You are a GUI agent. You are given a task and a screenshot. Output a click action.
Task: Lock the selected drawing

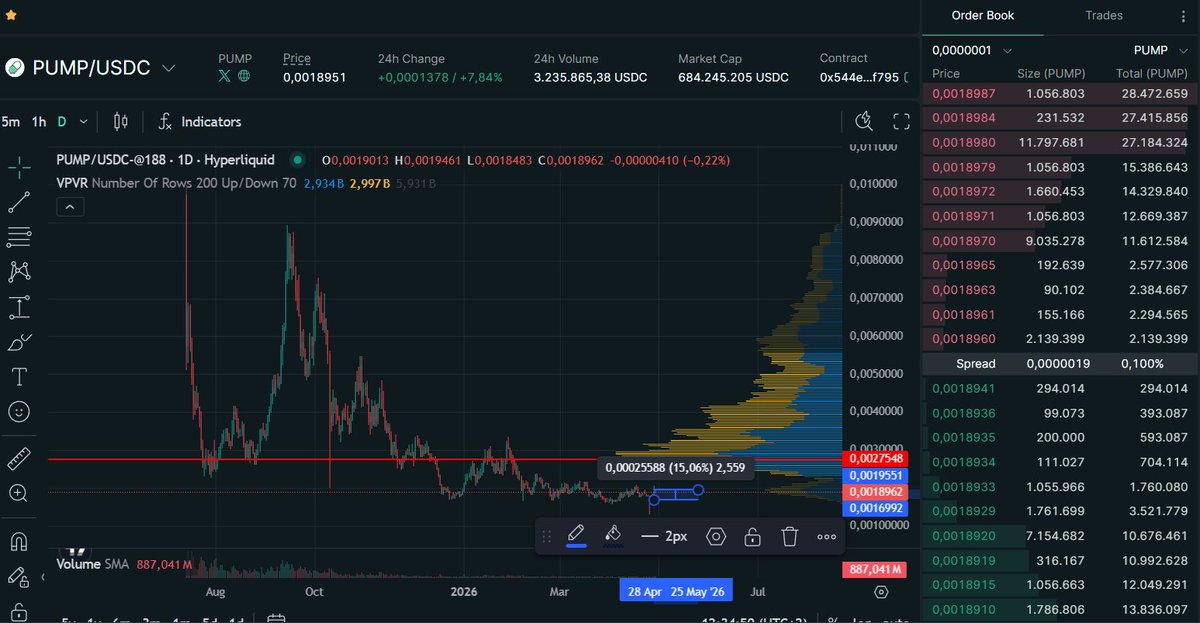tap(752, 536)
